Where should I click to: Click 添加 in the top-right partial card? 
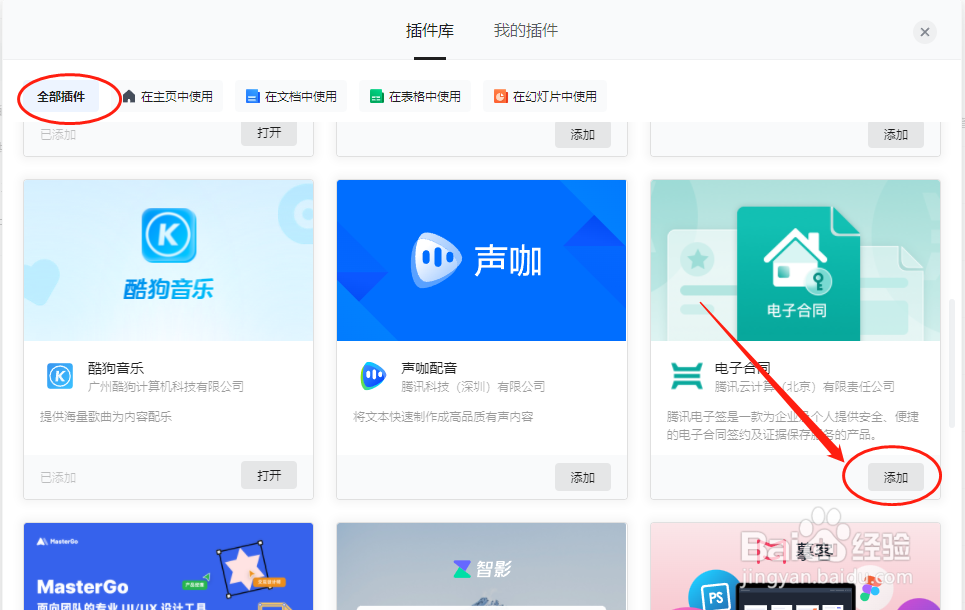895,134
